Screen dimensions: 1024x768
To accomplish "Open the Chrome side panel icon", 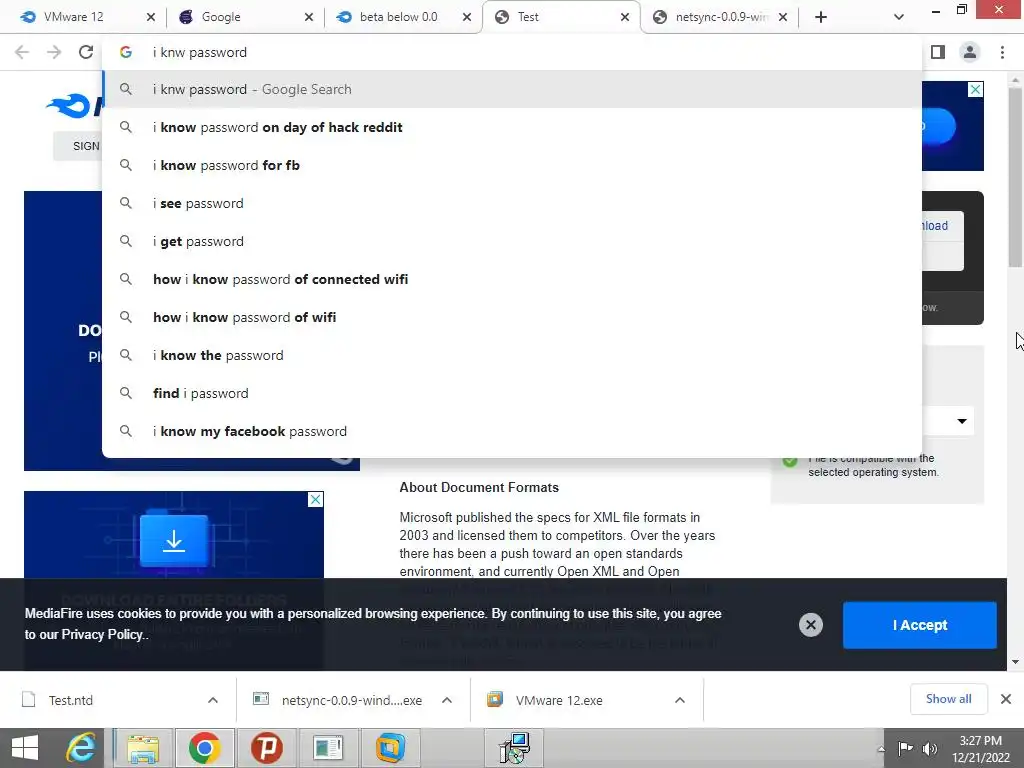I will [x=938, y=52].
